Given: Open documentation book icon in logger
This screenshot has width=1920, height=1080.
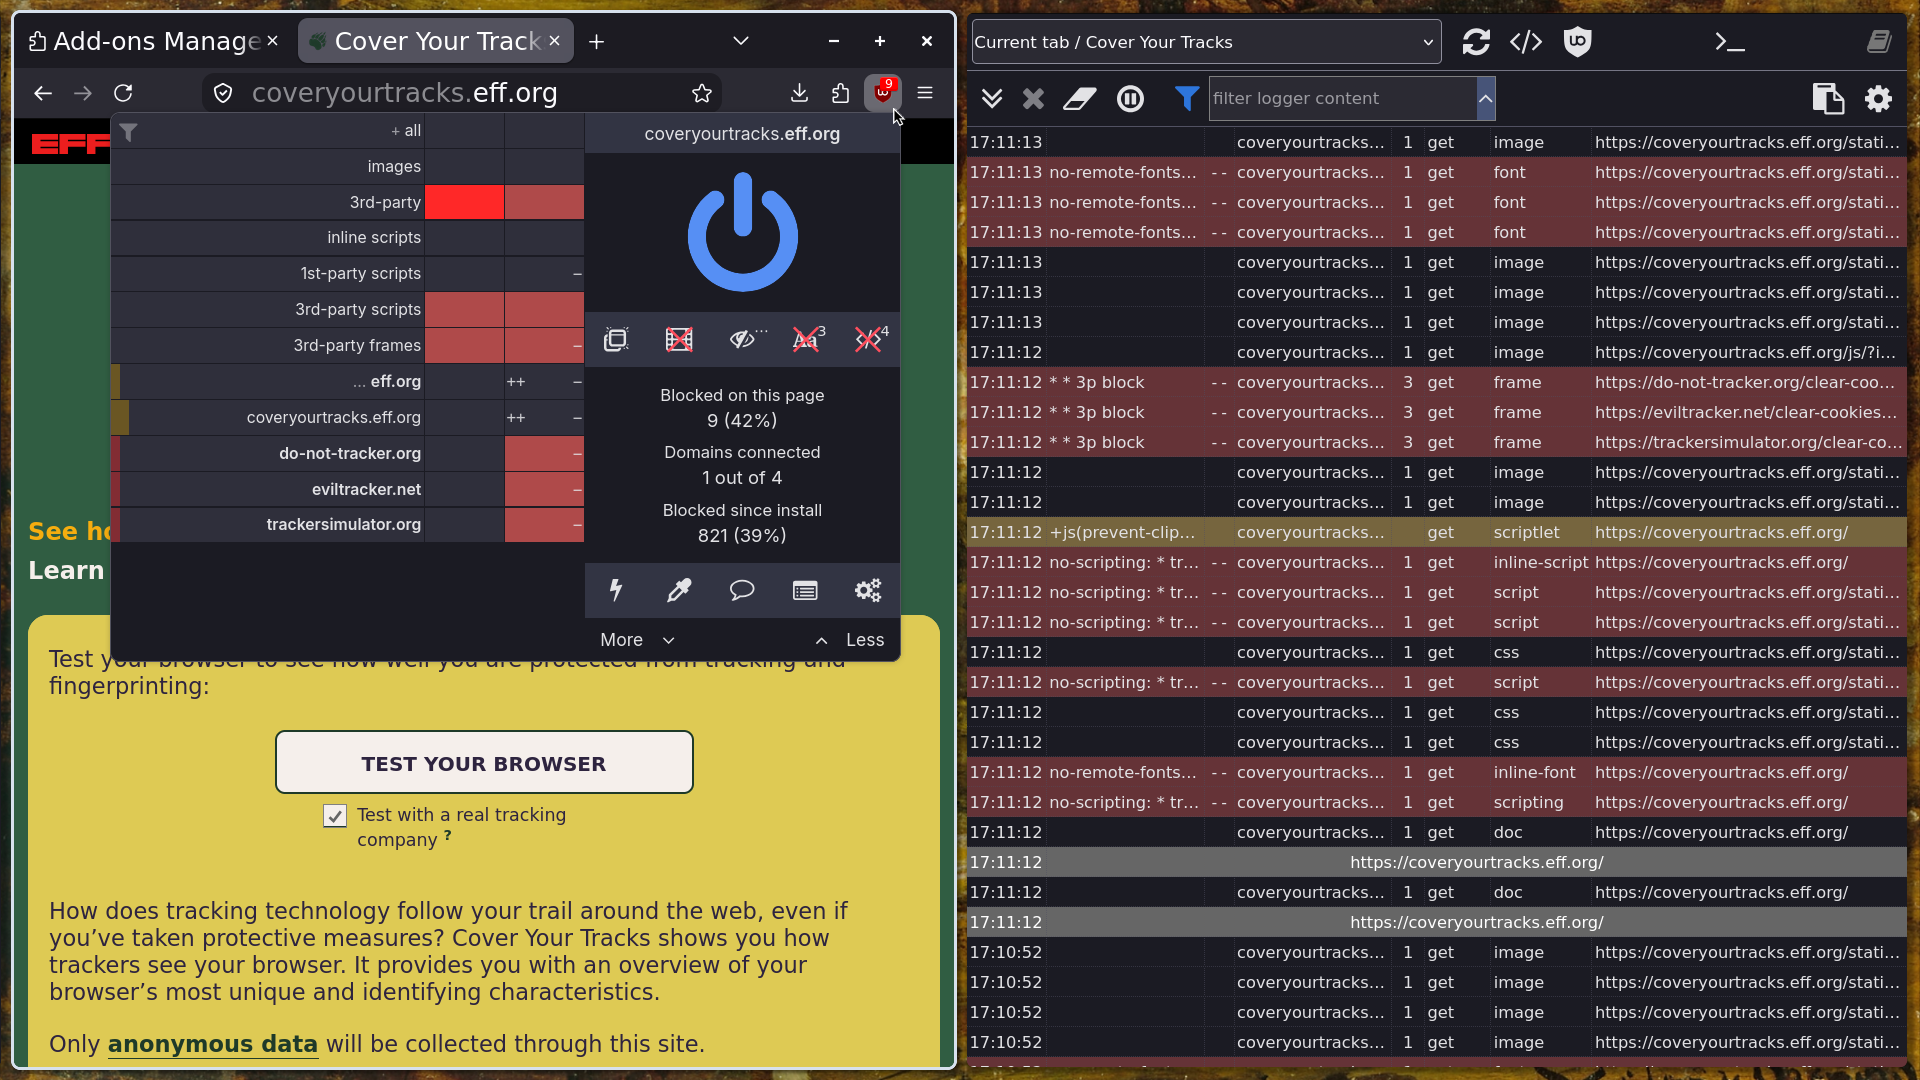Looking at the screenshot, I should point(1879,42).
